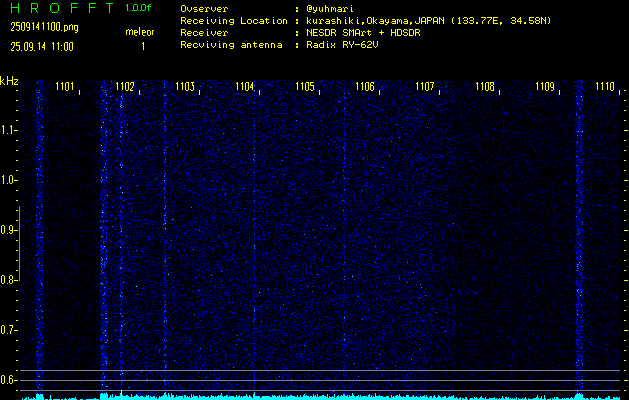Click the 1107 time marker
Screen dimensions: 629x400
tap(425, 86)
